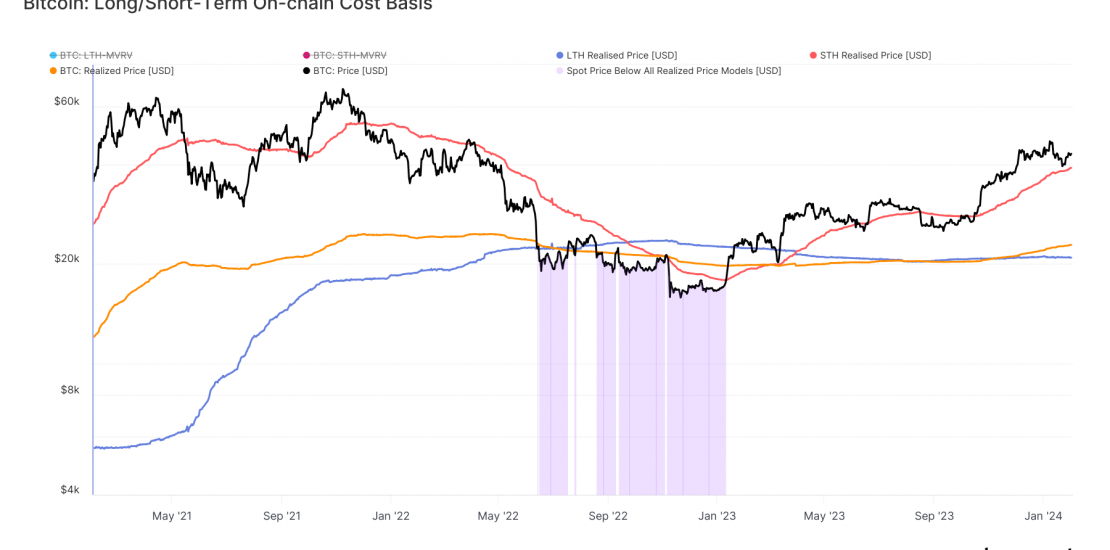This screenshot has height=550, width=1110.
Task: Enable the BTC: LTH-MVRV legend series
Action: [x=96, y=55]
